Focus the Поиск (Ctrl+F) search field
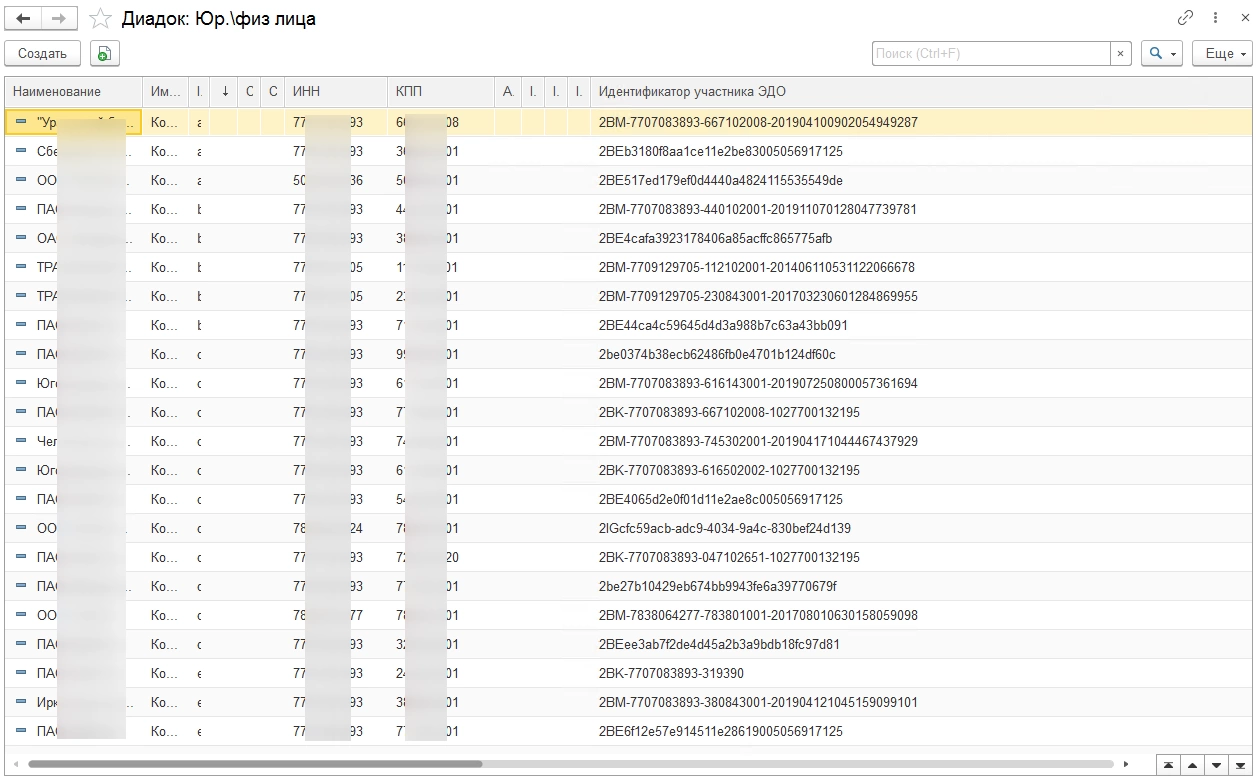This screenshot has height=778, width=1258. (990, 54)
